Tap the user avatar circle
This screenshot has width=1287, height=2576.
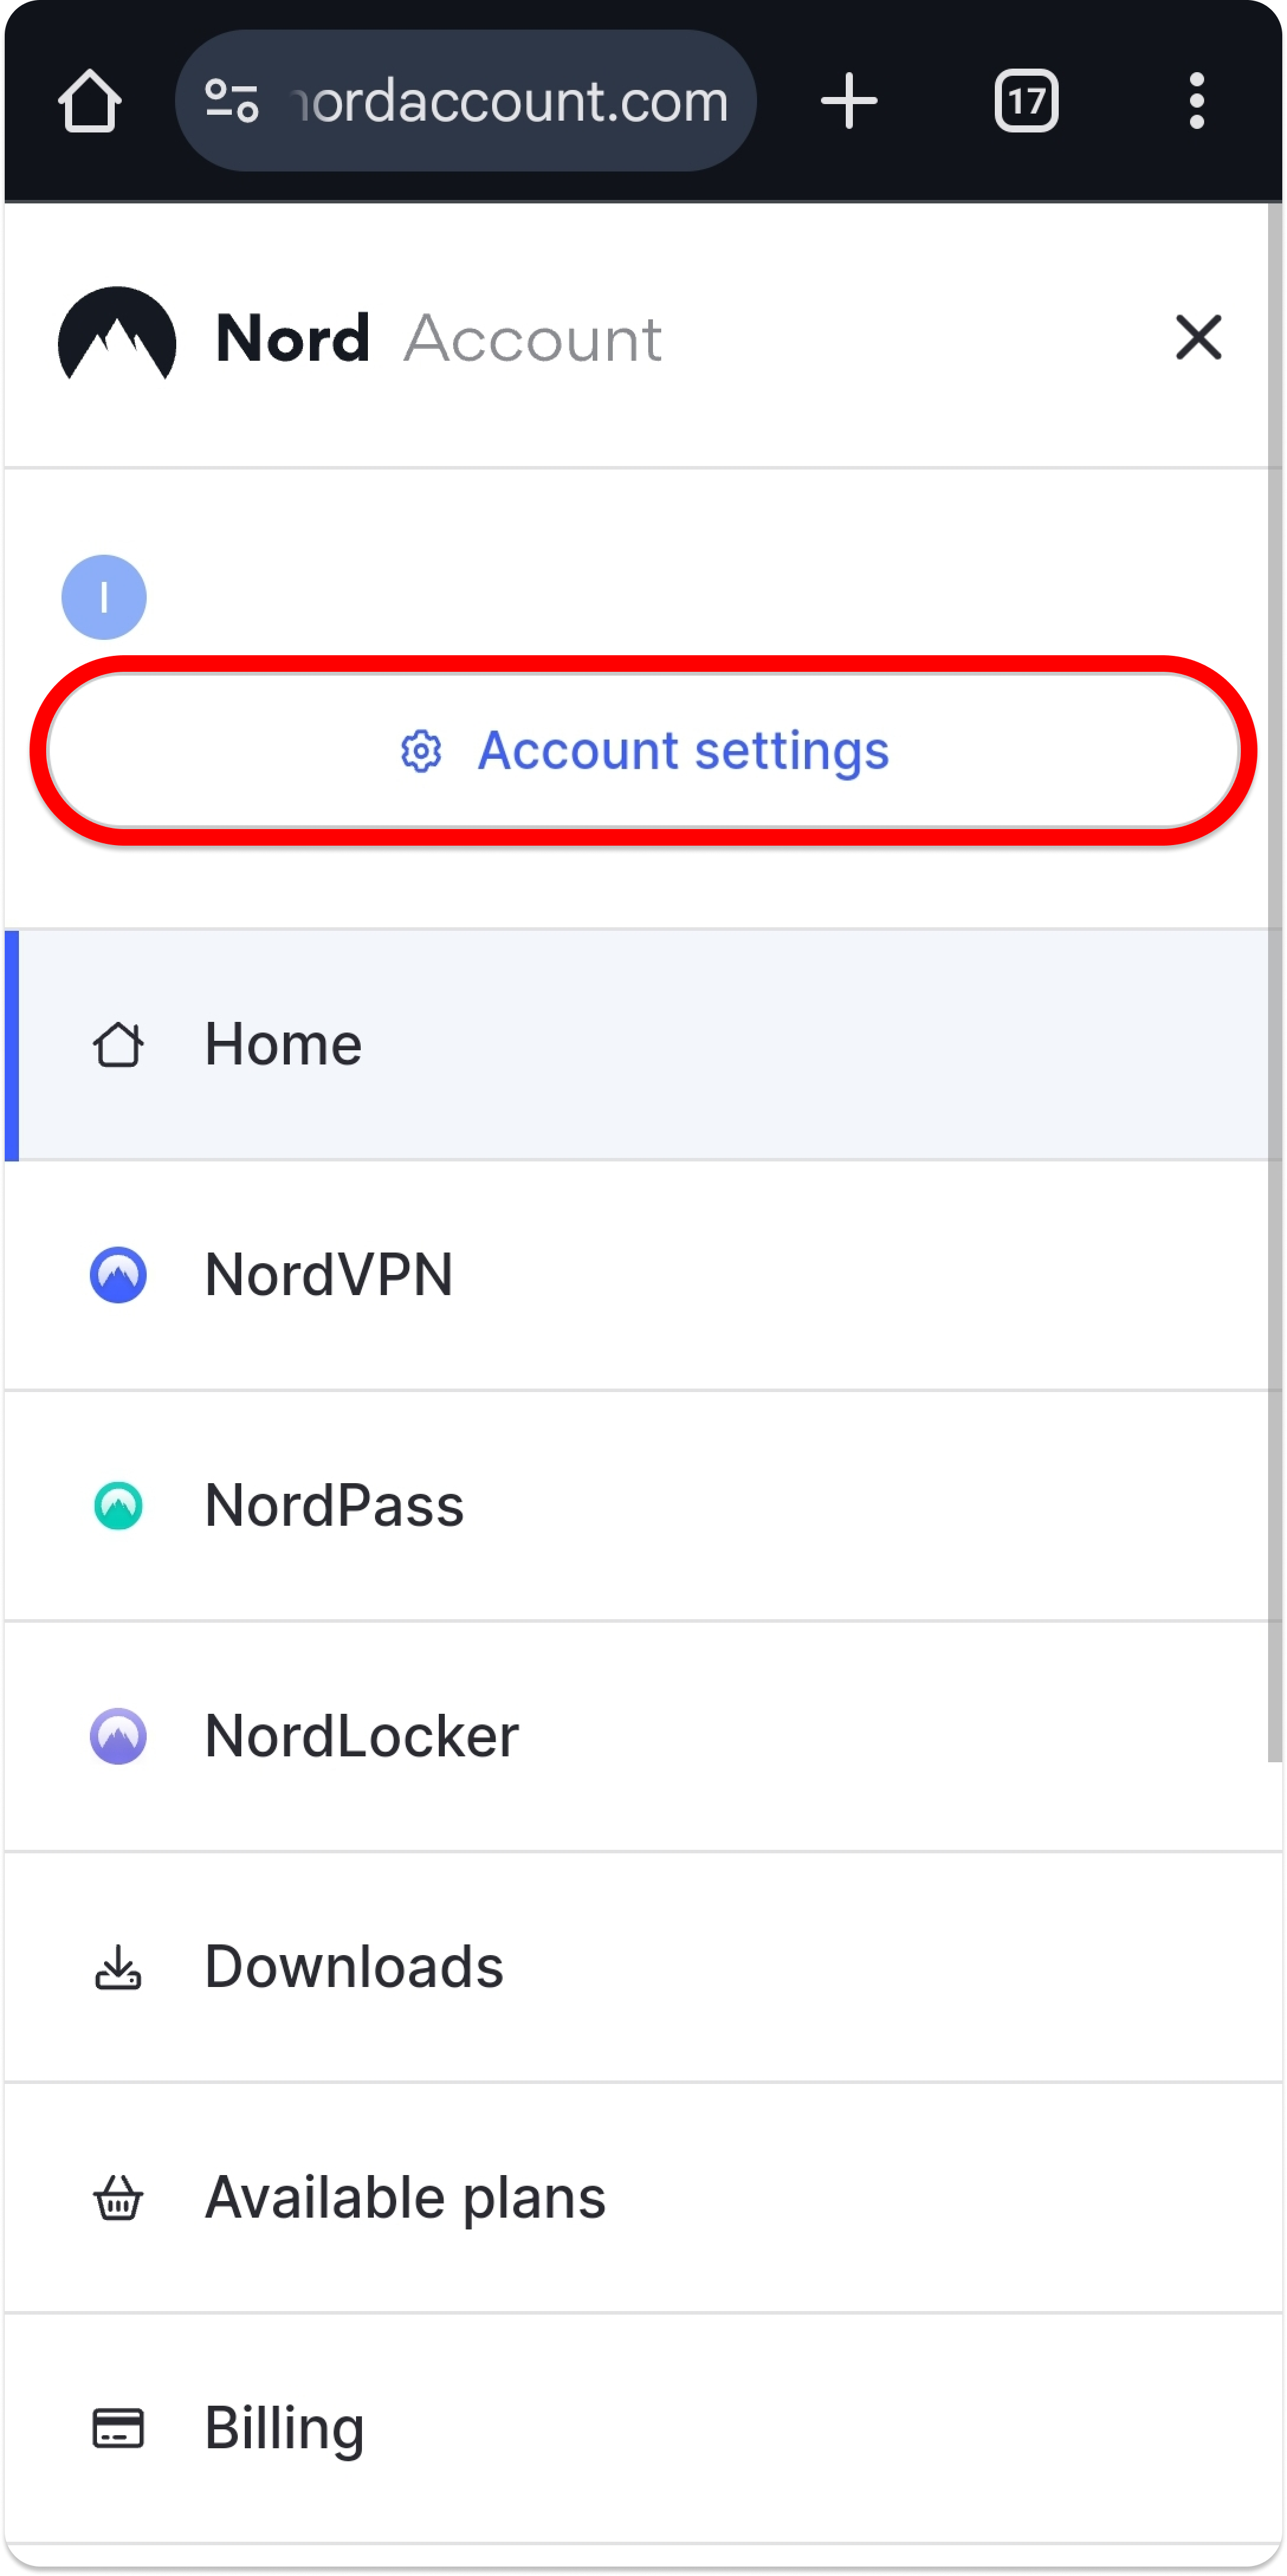[104, 597]
